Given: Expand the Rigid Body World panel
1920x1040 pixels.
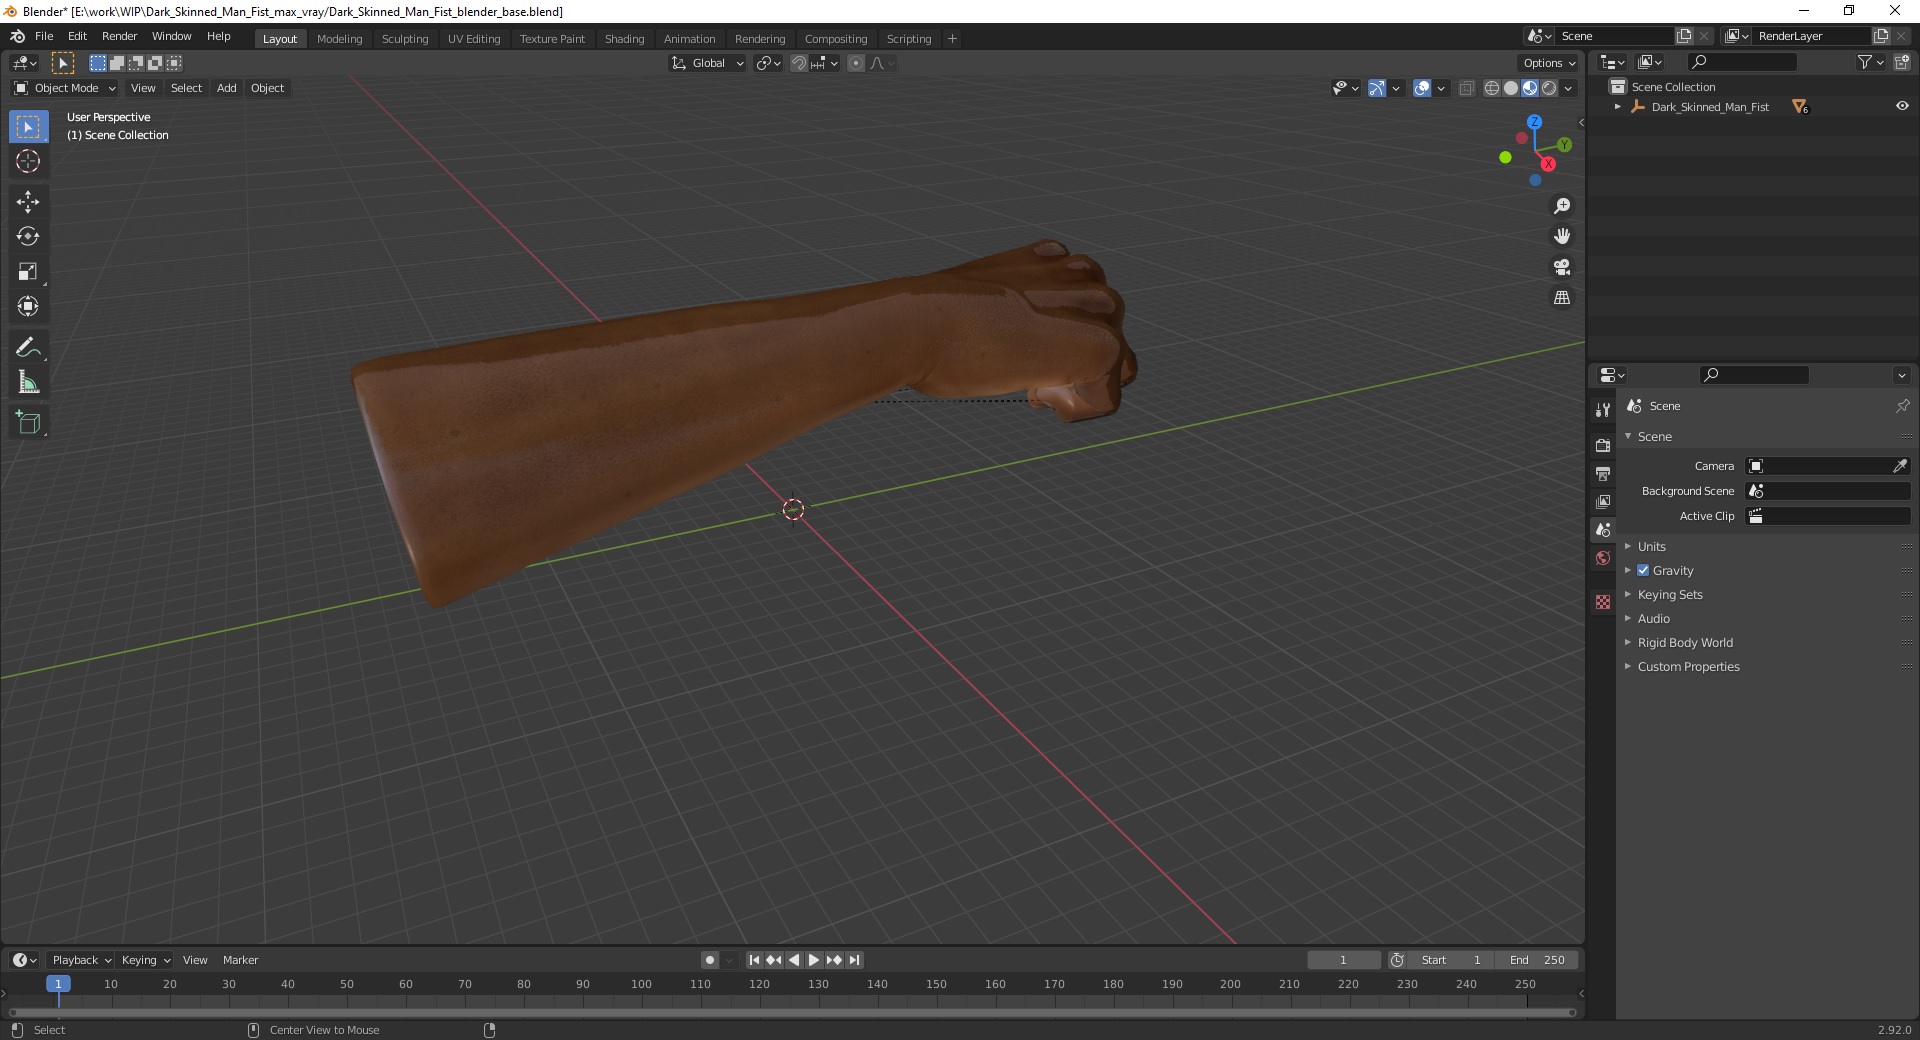Looking at the screenshot, I should (x=1685, y=642).
